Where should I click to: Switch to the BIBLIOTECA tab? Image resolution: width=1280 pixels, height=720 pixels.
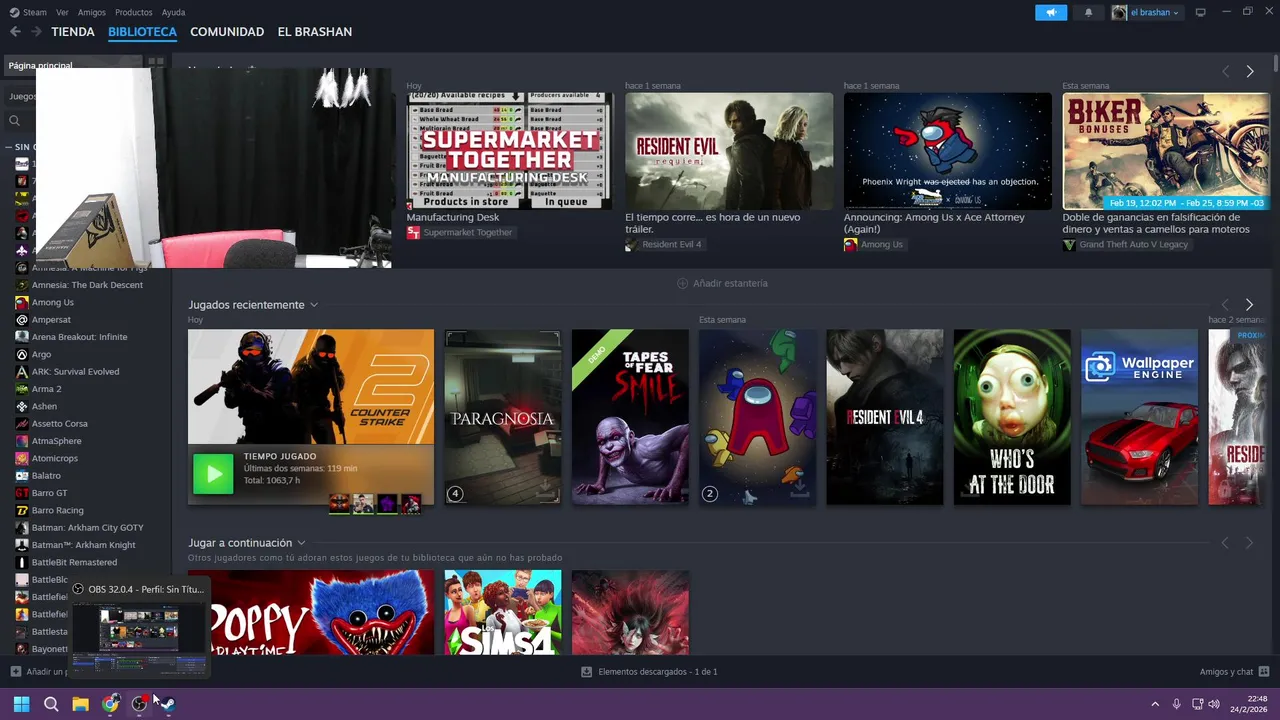pos(142,32)
